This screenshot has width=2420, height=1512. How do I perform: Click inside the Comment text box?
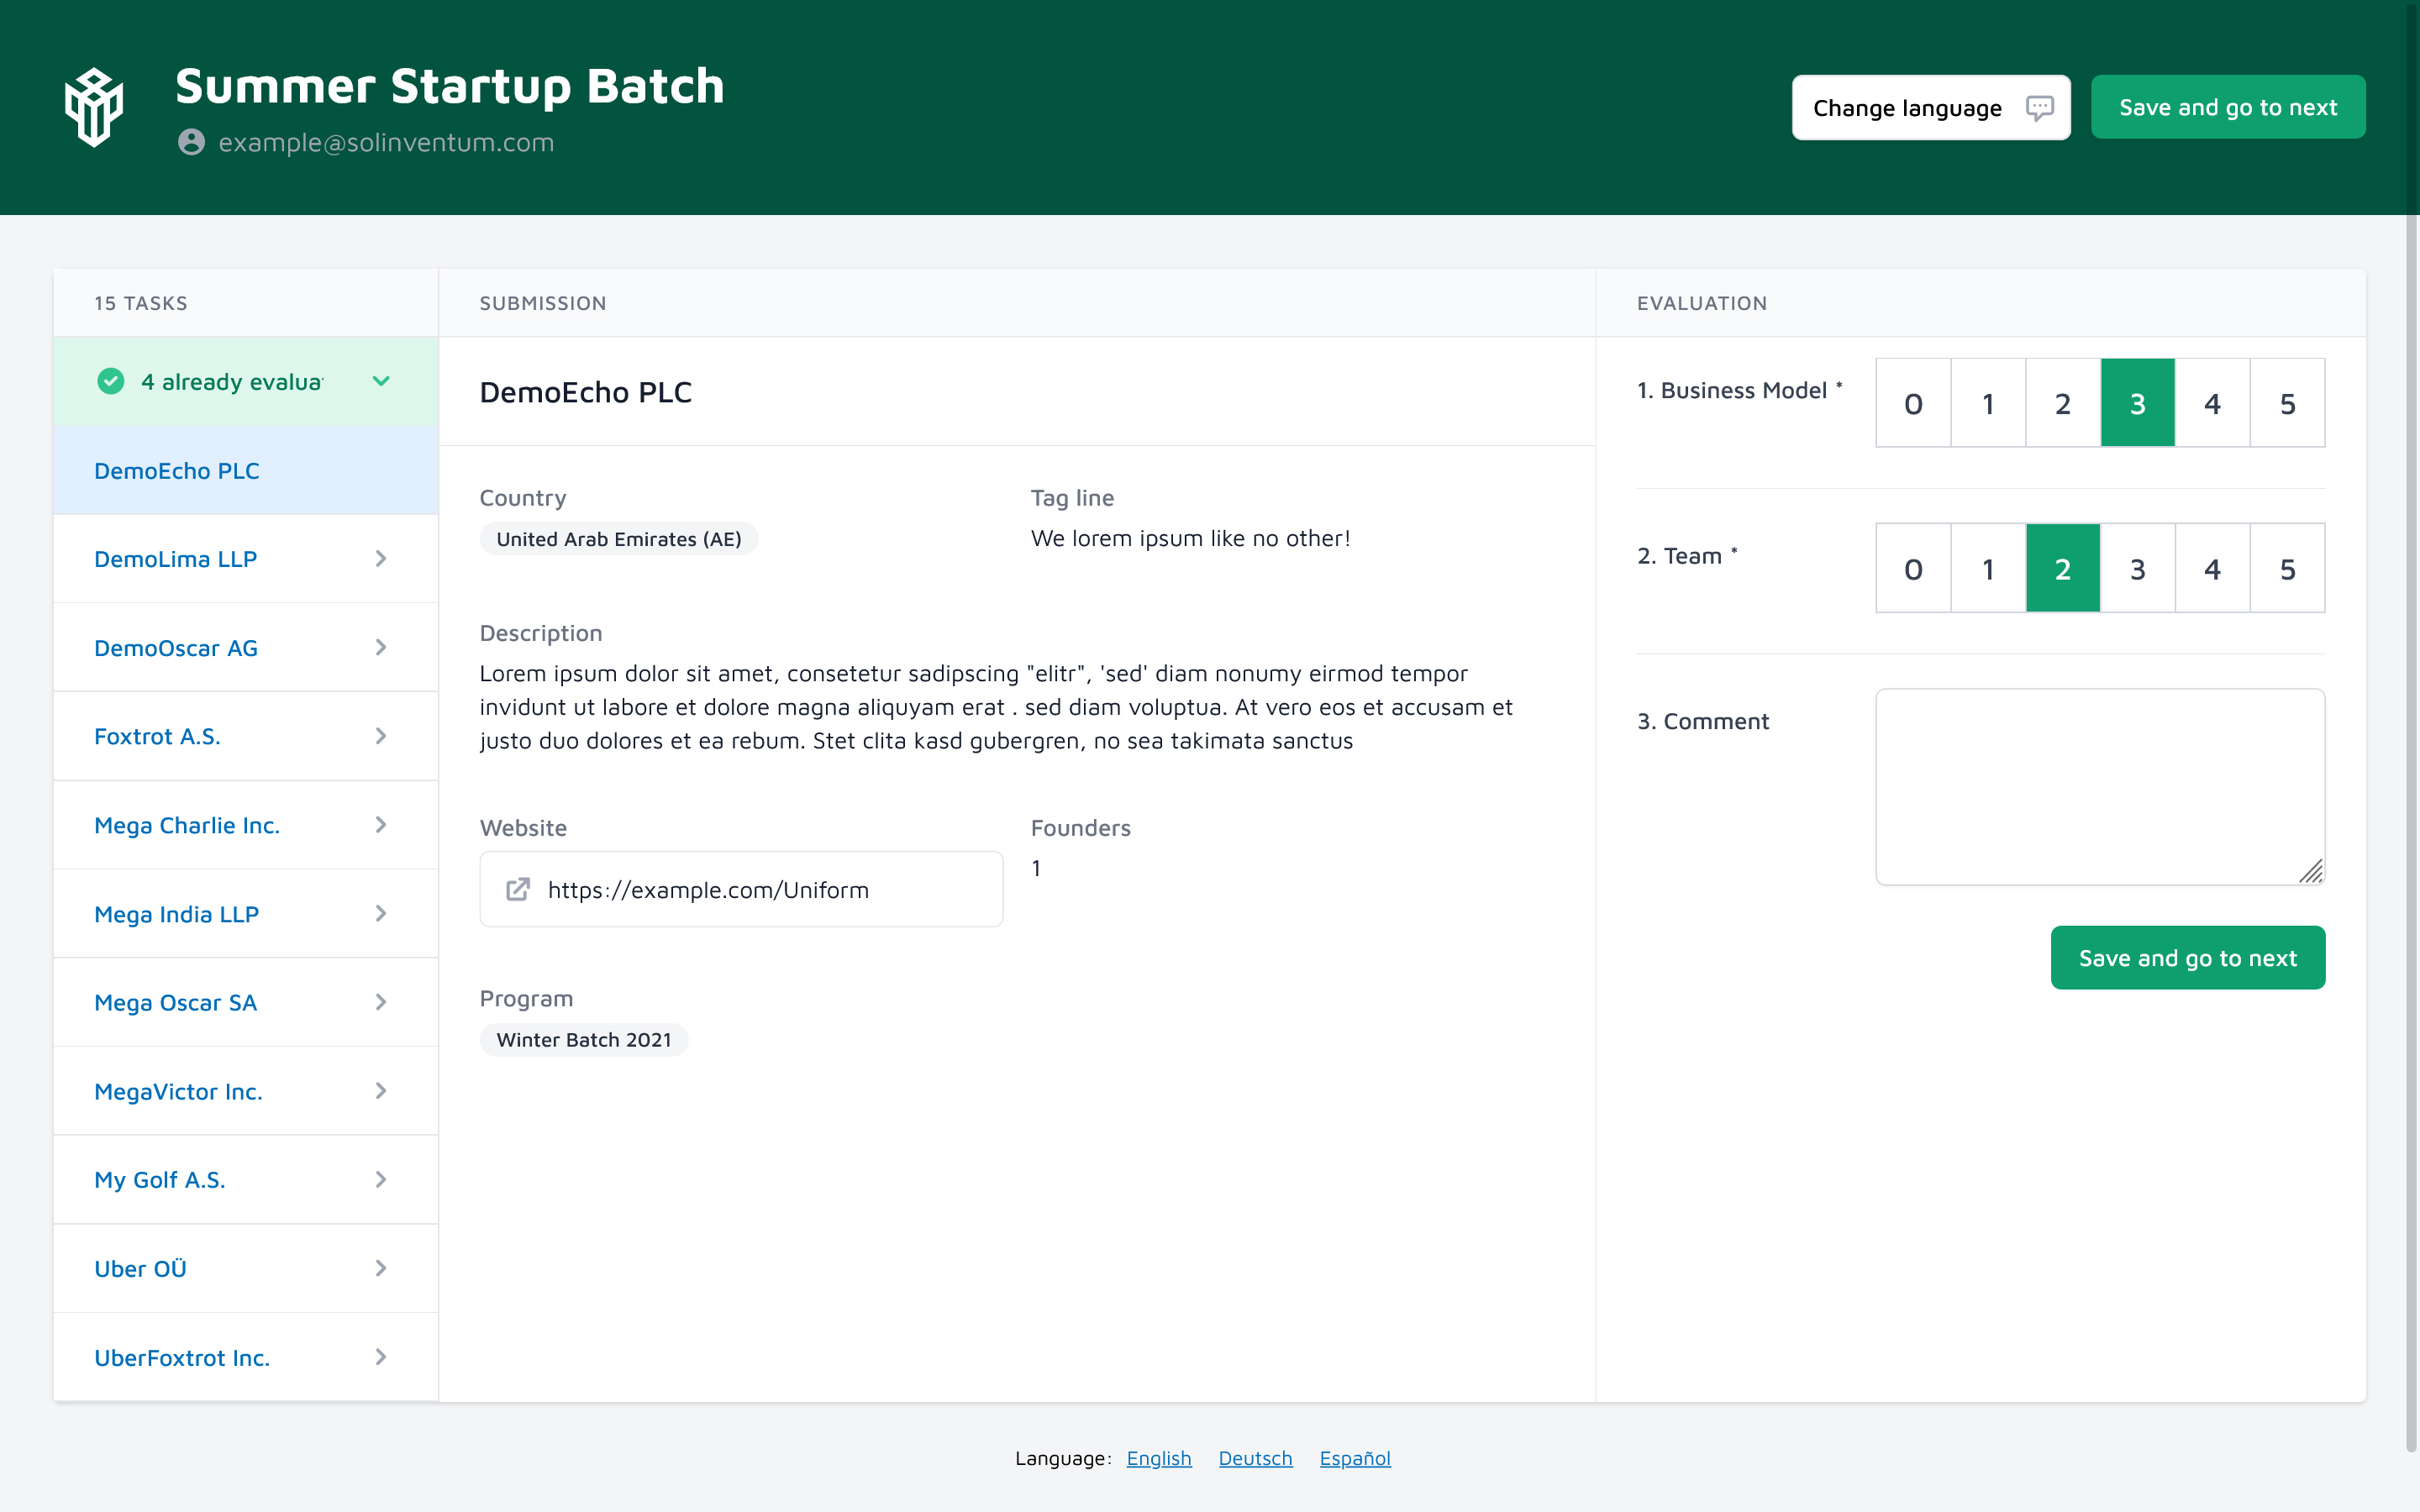[x=2100, y=785]
